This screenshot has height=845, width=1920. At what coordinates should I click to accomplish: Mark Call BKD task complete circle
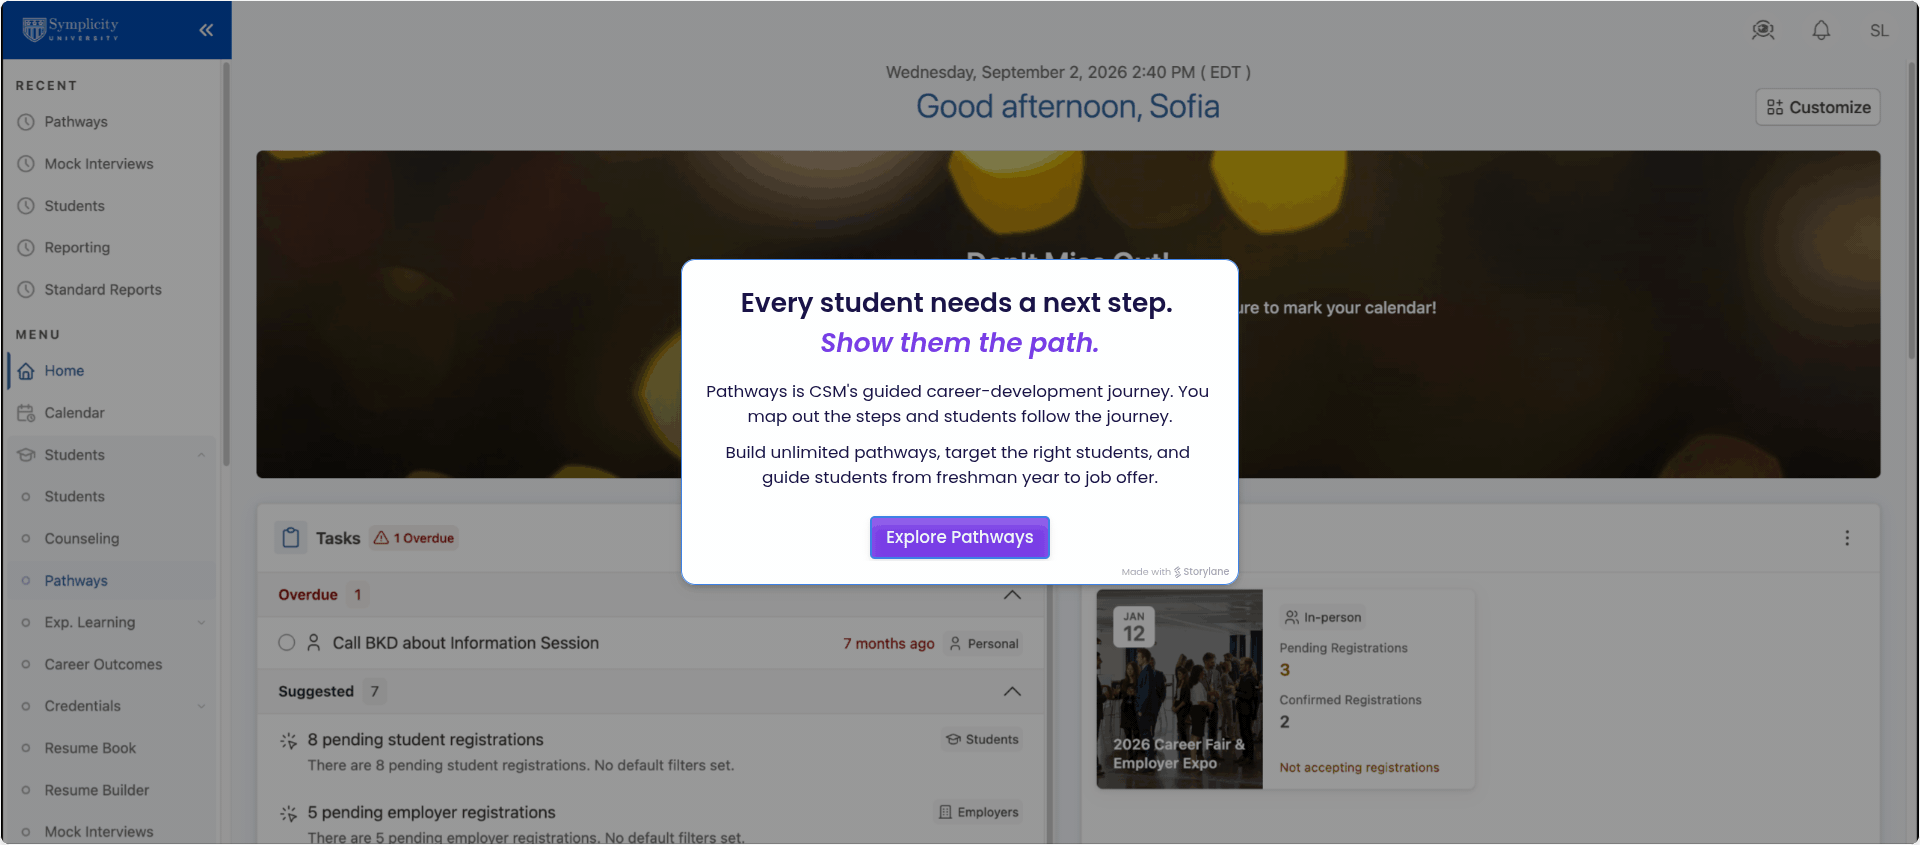click(287, 643)
